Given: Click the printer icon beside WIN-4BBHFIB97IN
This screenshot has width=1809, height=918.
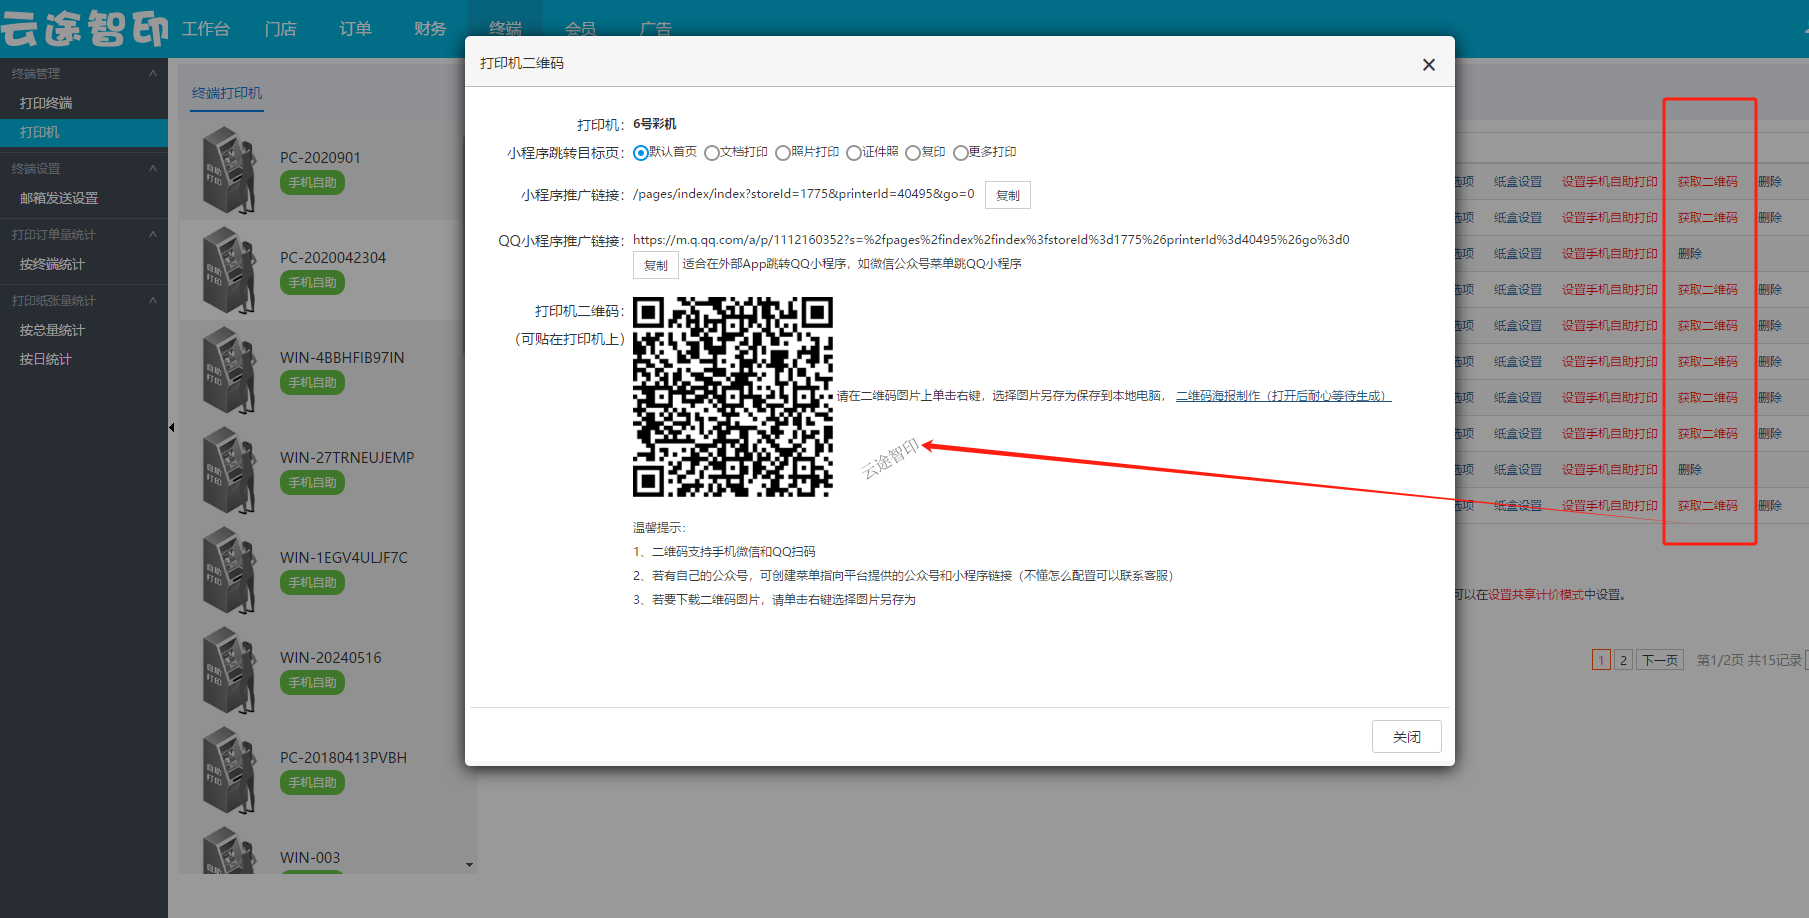Looking at the screenshot, I should 229,370.
